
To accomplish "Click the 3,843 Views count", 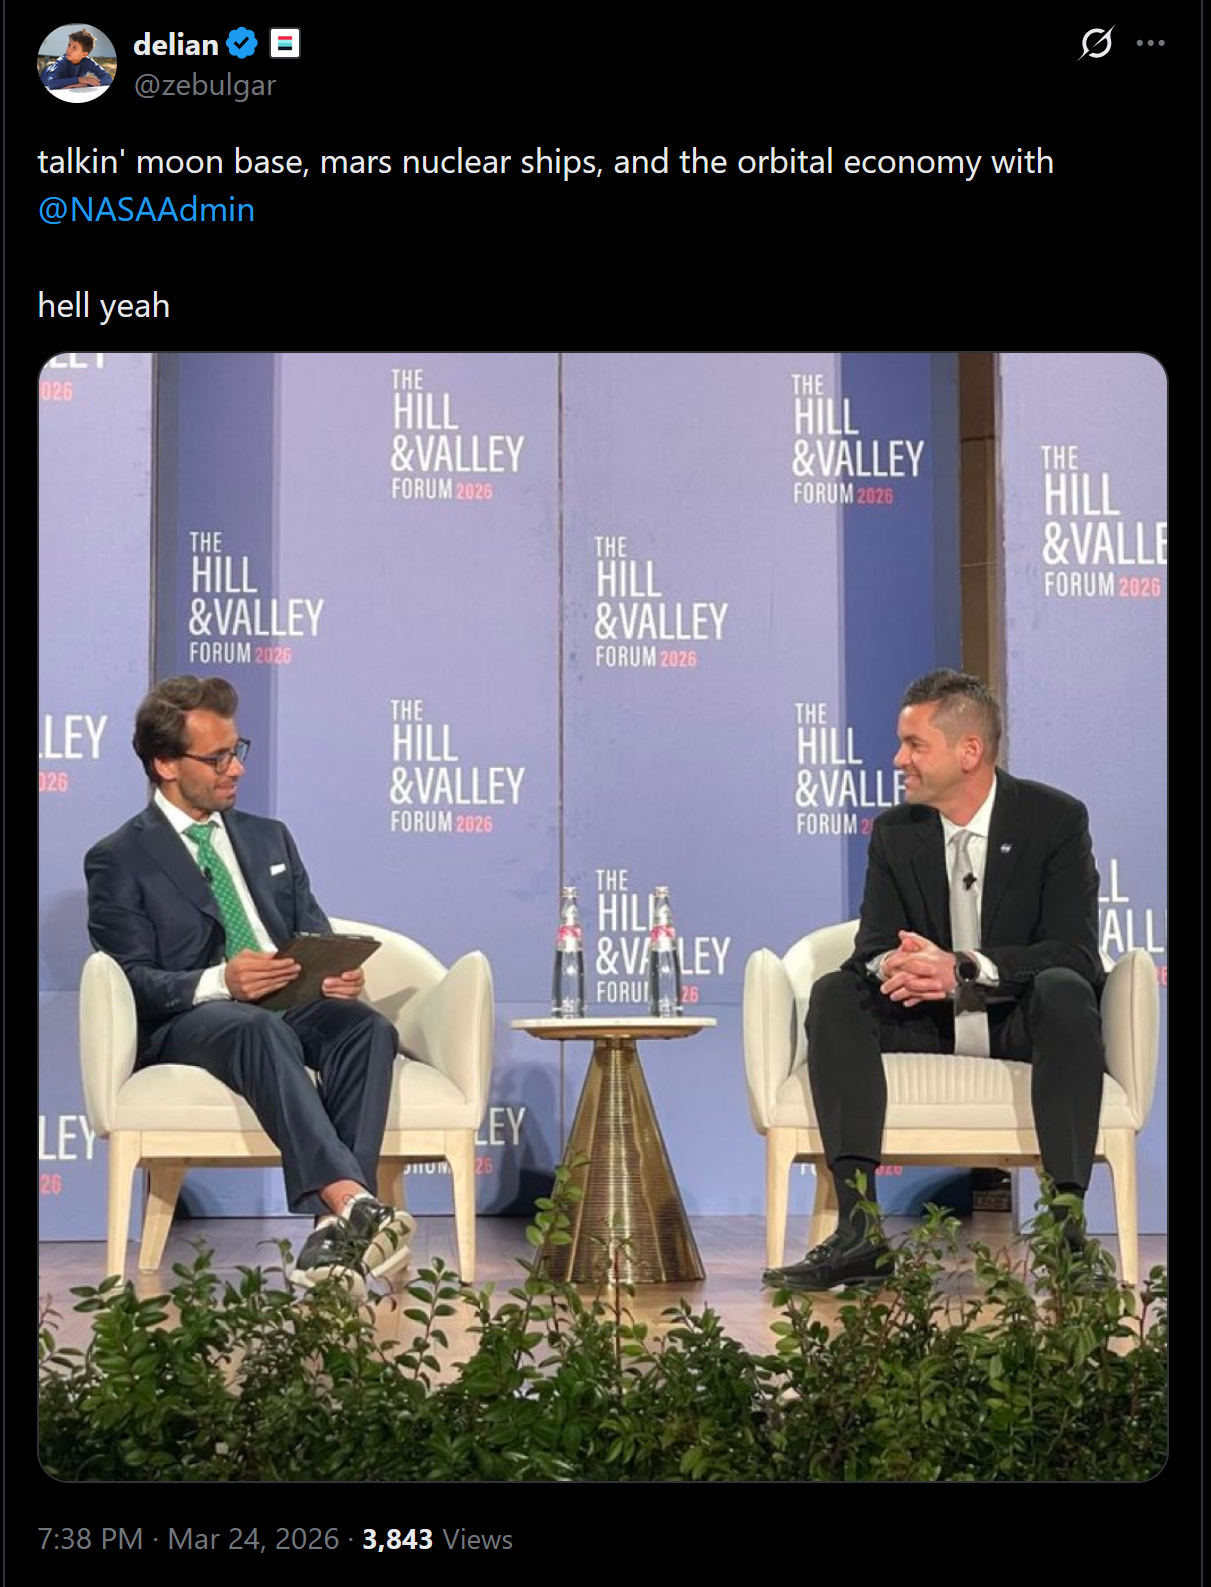I will pos(437,1538).
